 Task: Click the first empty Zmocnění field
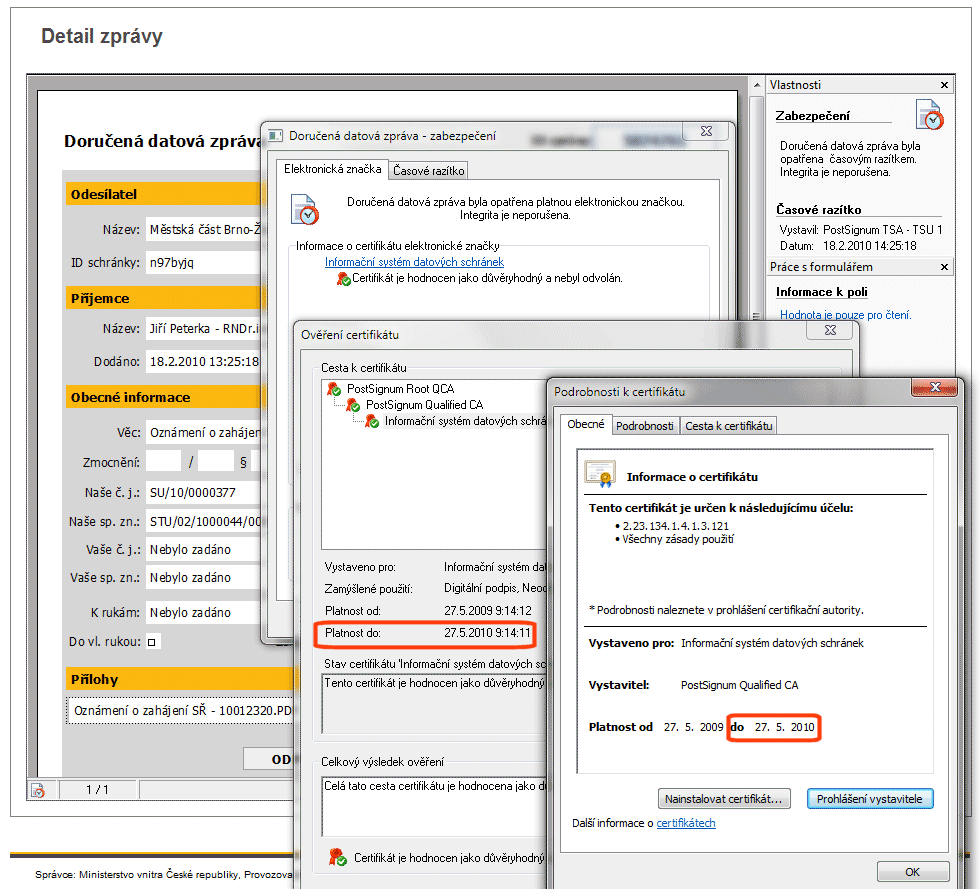tap(164, 462)
